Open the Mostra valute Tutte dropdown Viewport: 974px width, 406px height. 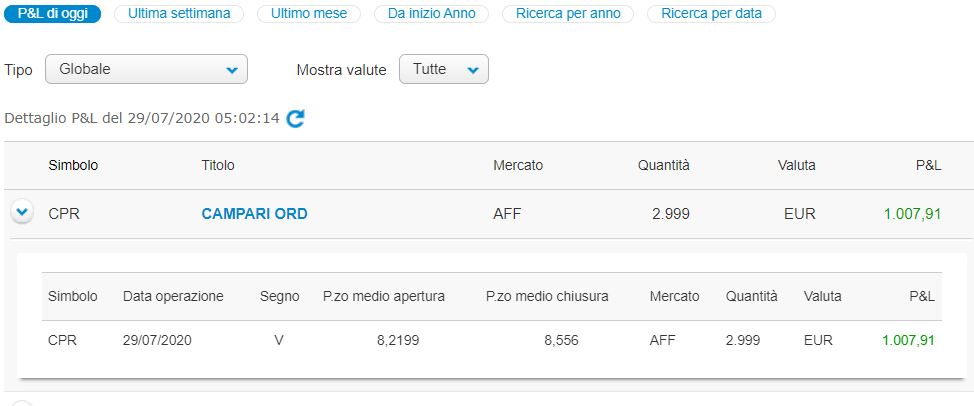pos(444,69)
